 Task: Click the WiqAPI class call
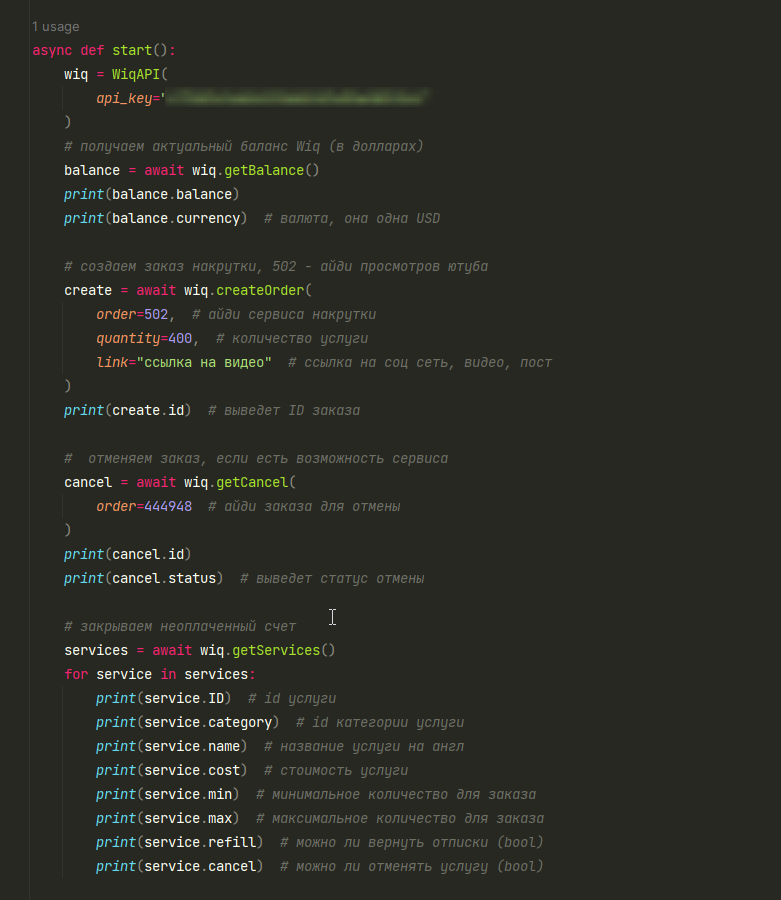click(136, 75)
